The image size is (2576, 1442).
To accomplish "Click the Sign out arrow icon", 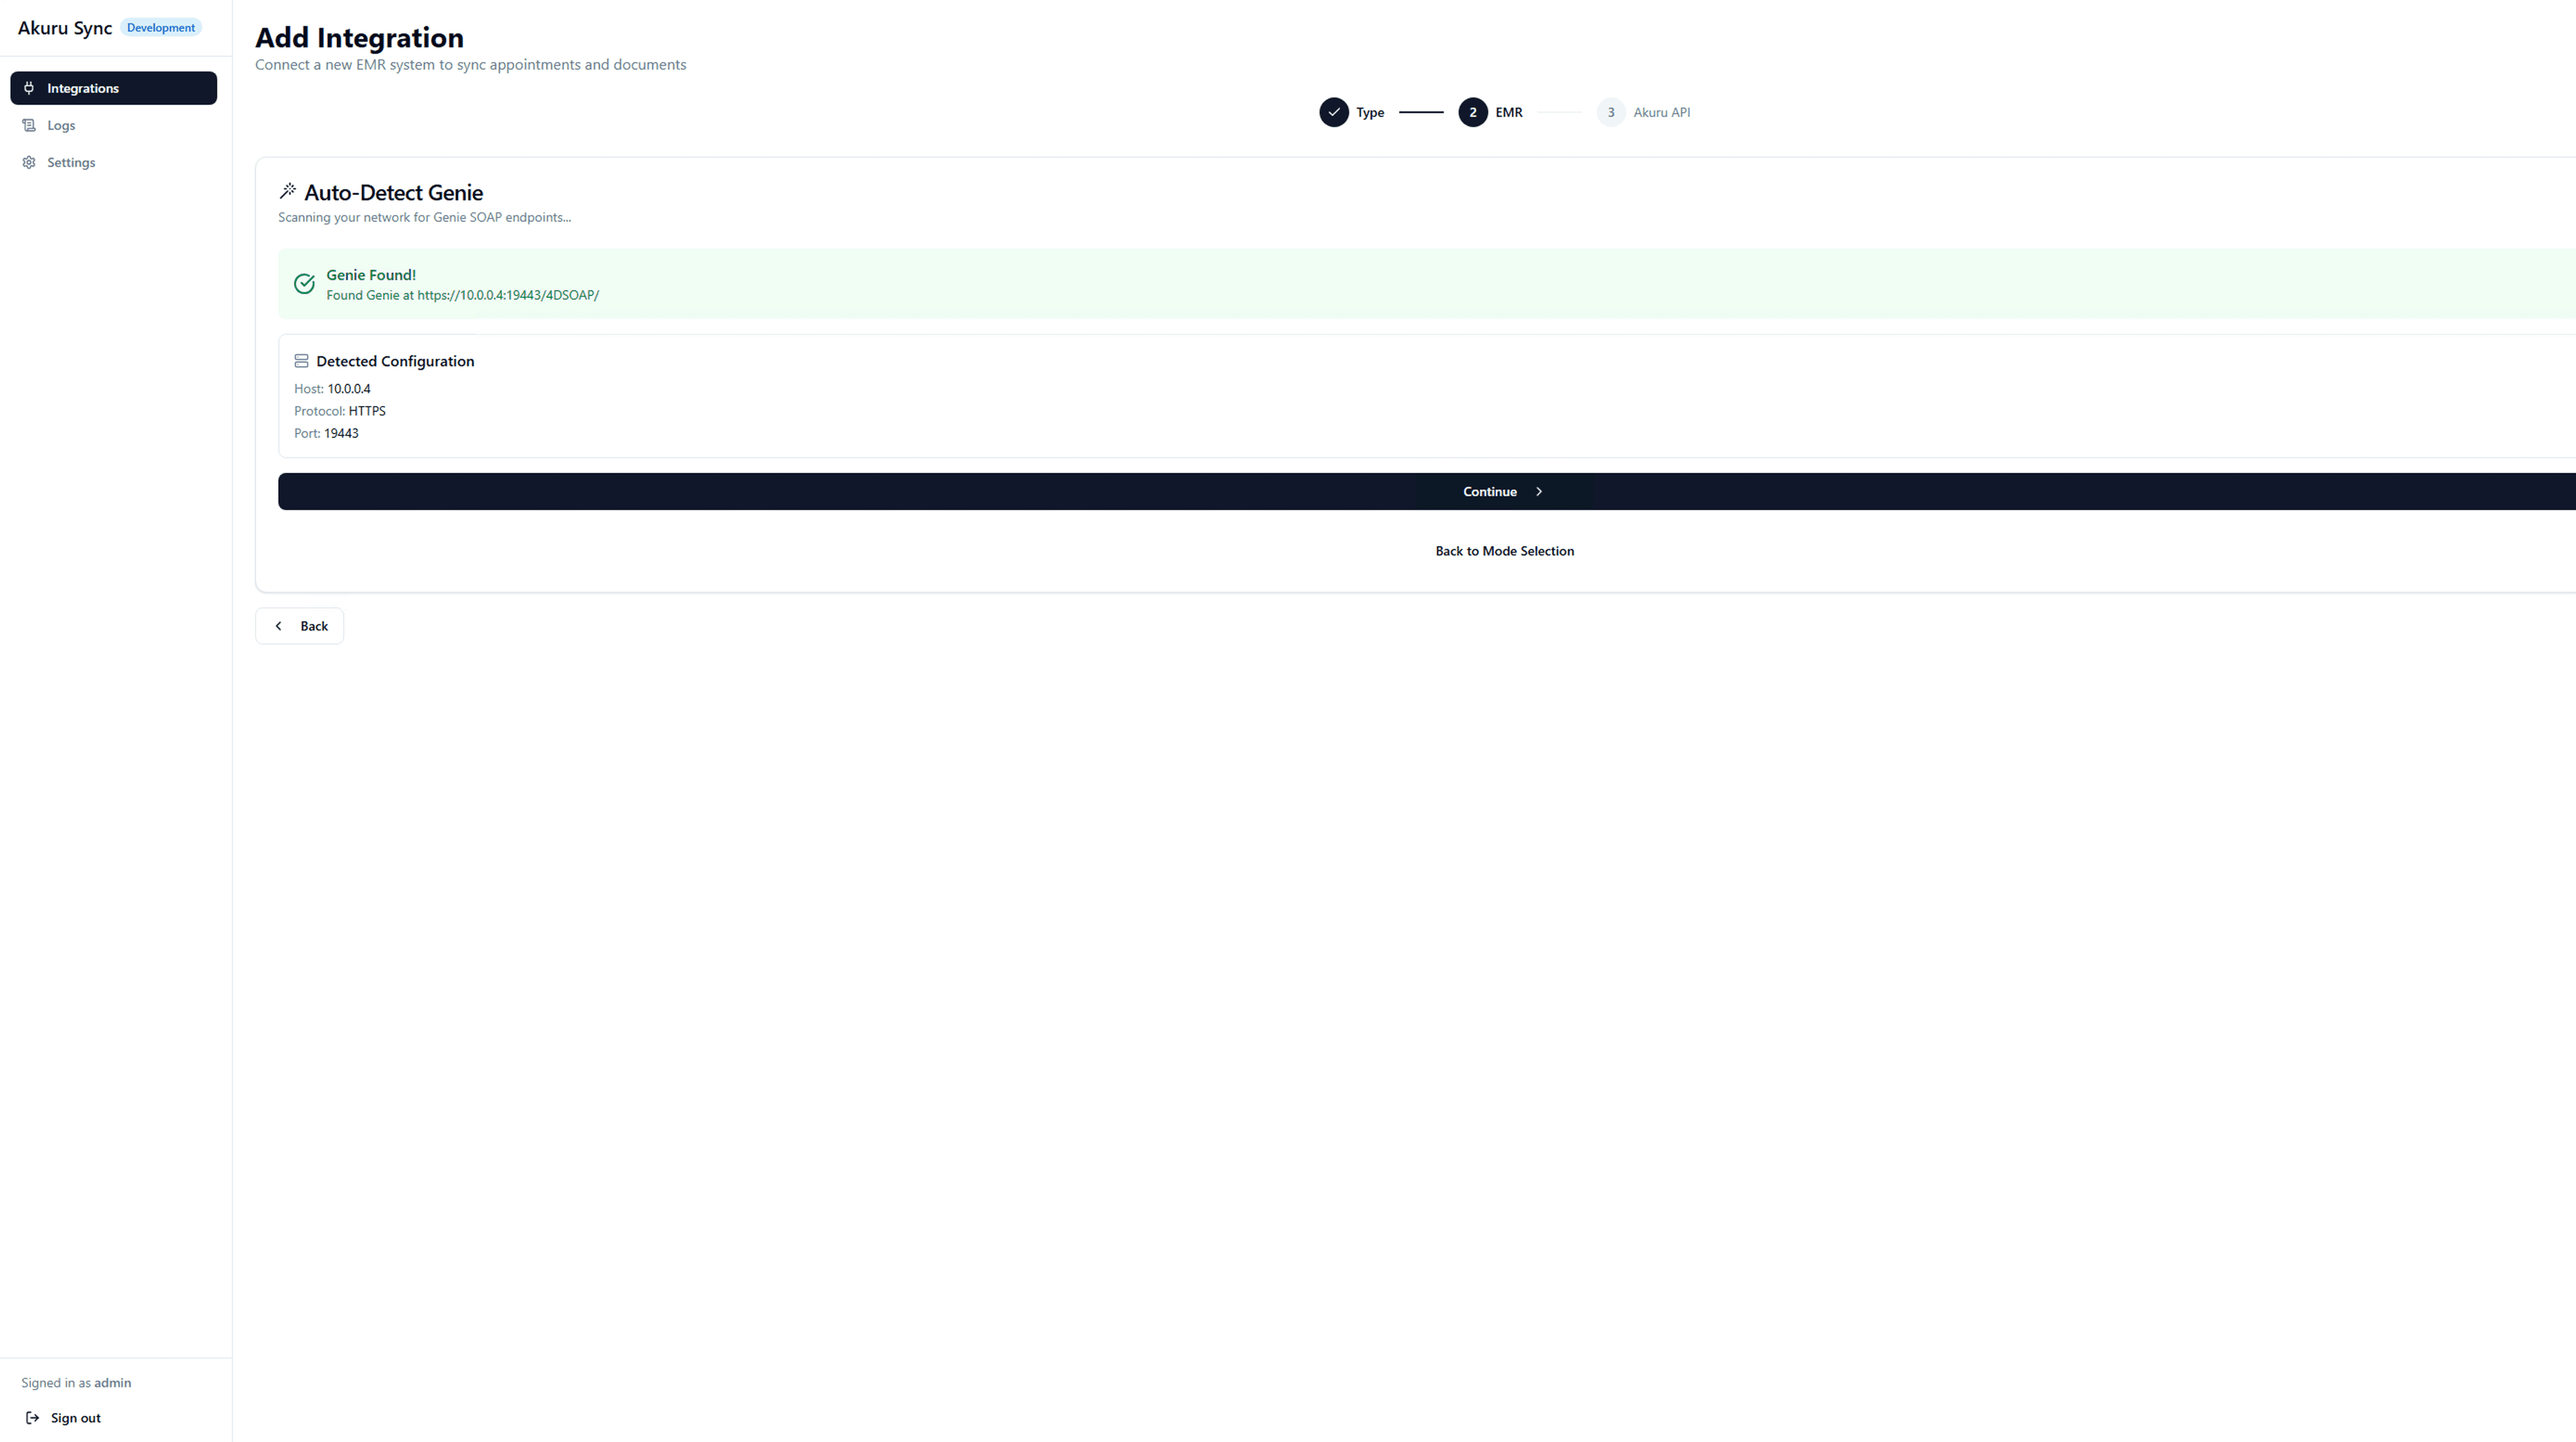I will pos(33,1418).
